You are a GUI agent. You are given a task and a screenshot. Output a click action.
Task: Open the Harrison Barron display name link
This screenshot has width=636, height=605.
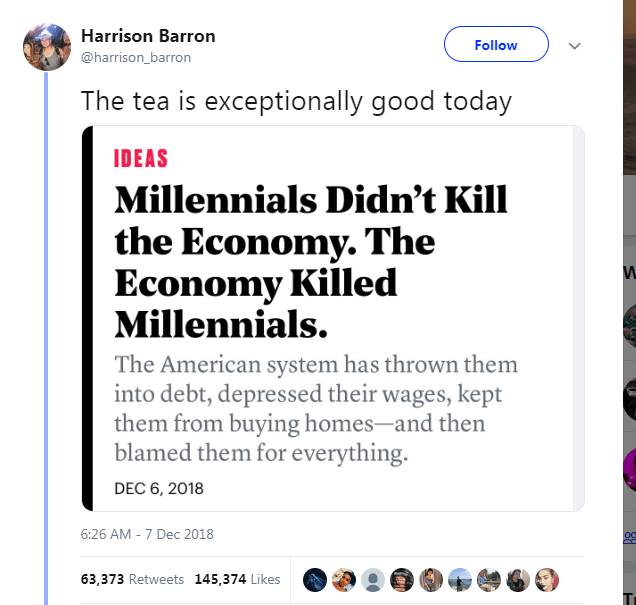[147, 36]
